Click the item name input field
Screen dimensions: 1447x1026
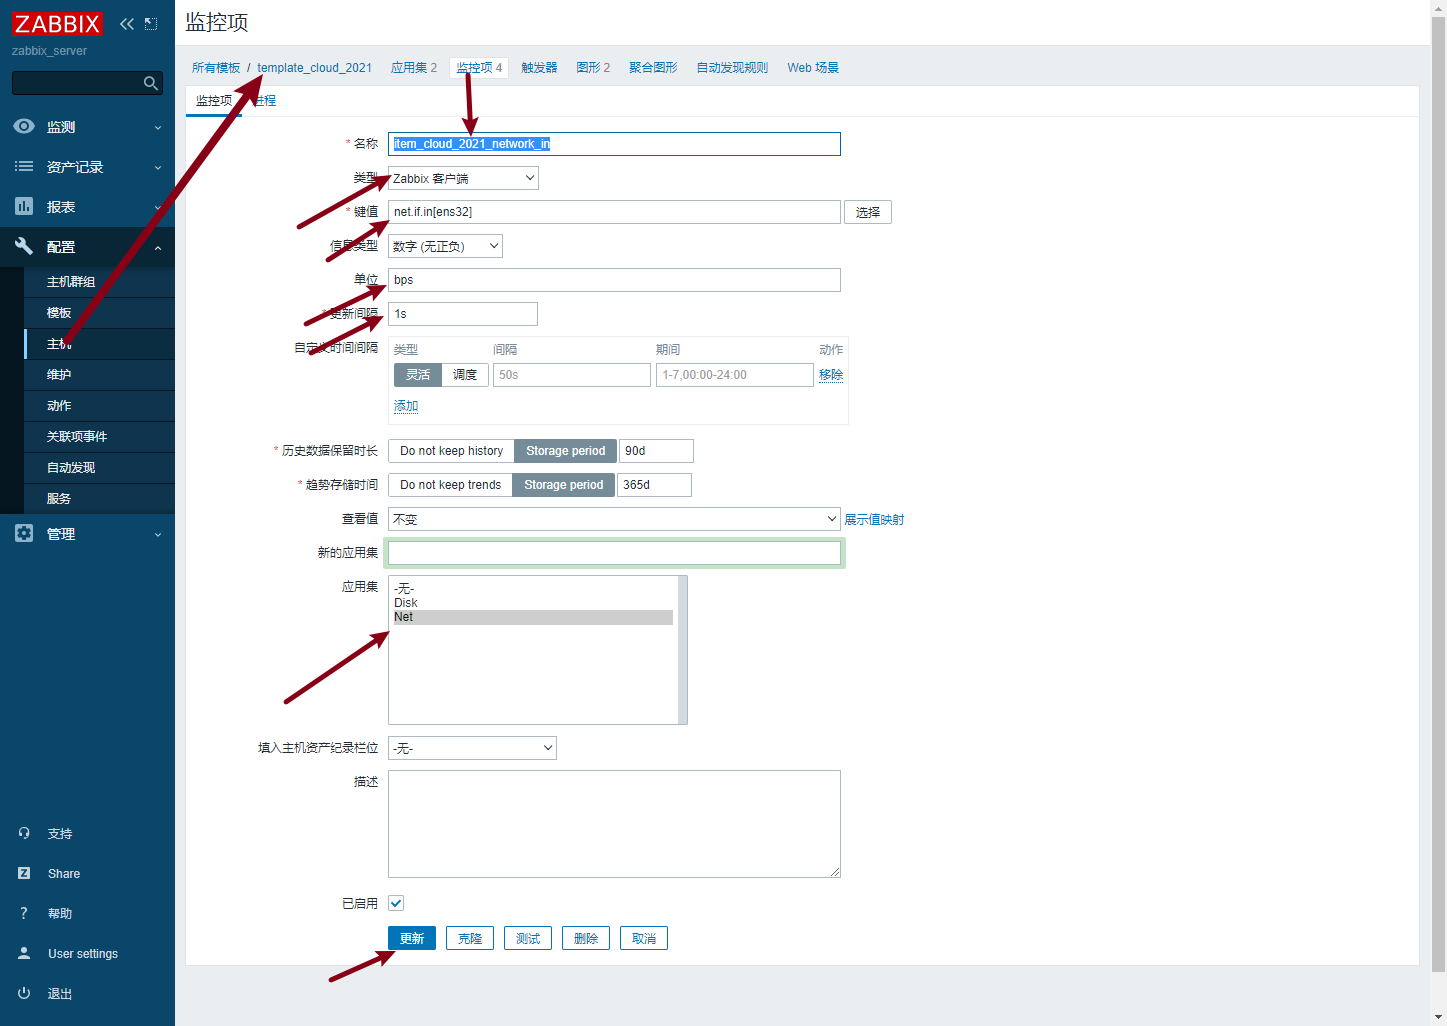coord(614,144)
